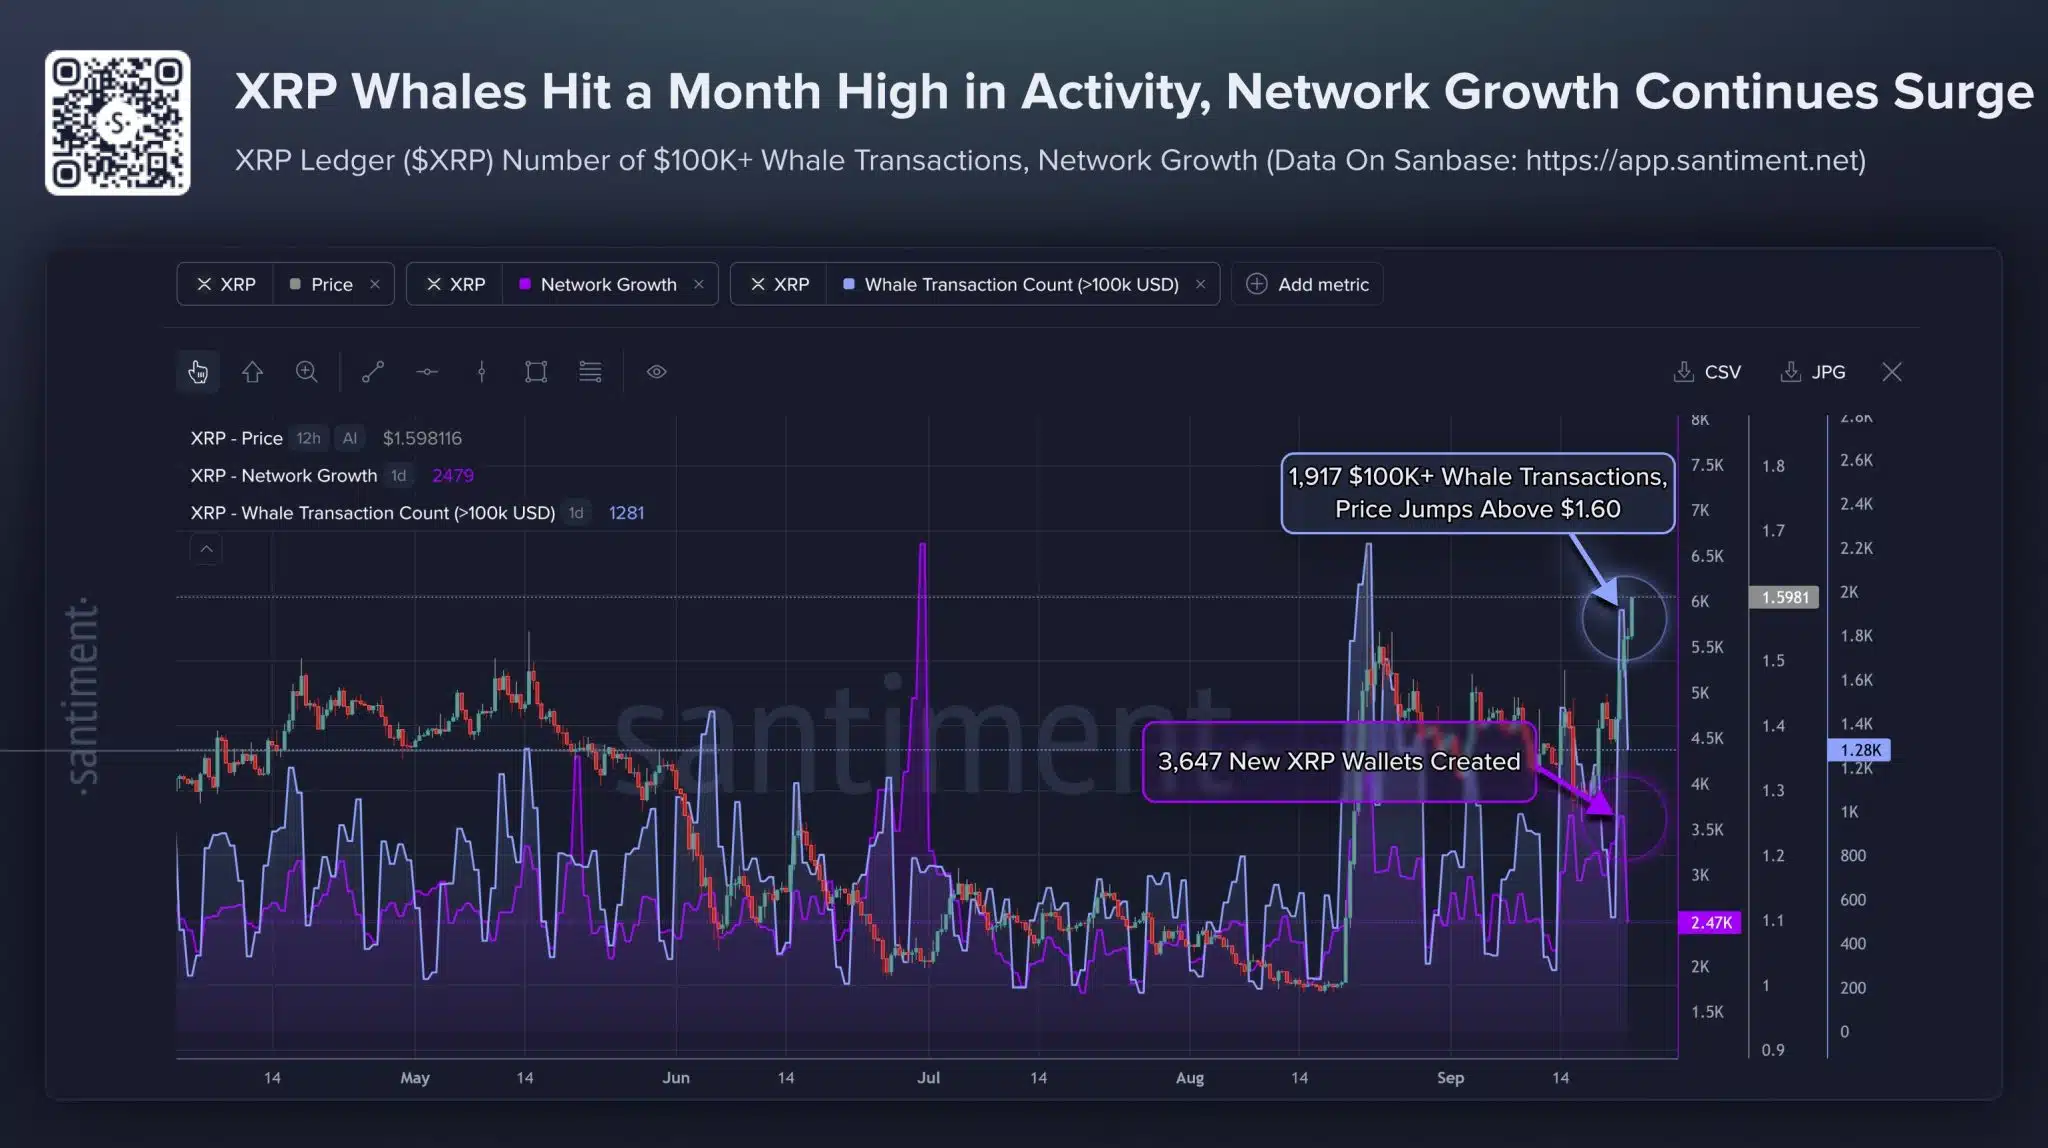Select the trend line drawing tool
The height and width of the screenshot is (1148, 2048).
[x=373, y=372]
